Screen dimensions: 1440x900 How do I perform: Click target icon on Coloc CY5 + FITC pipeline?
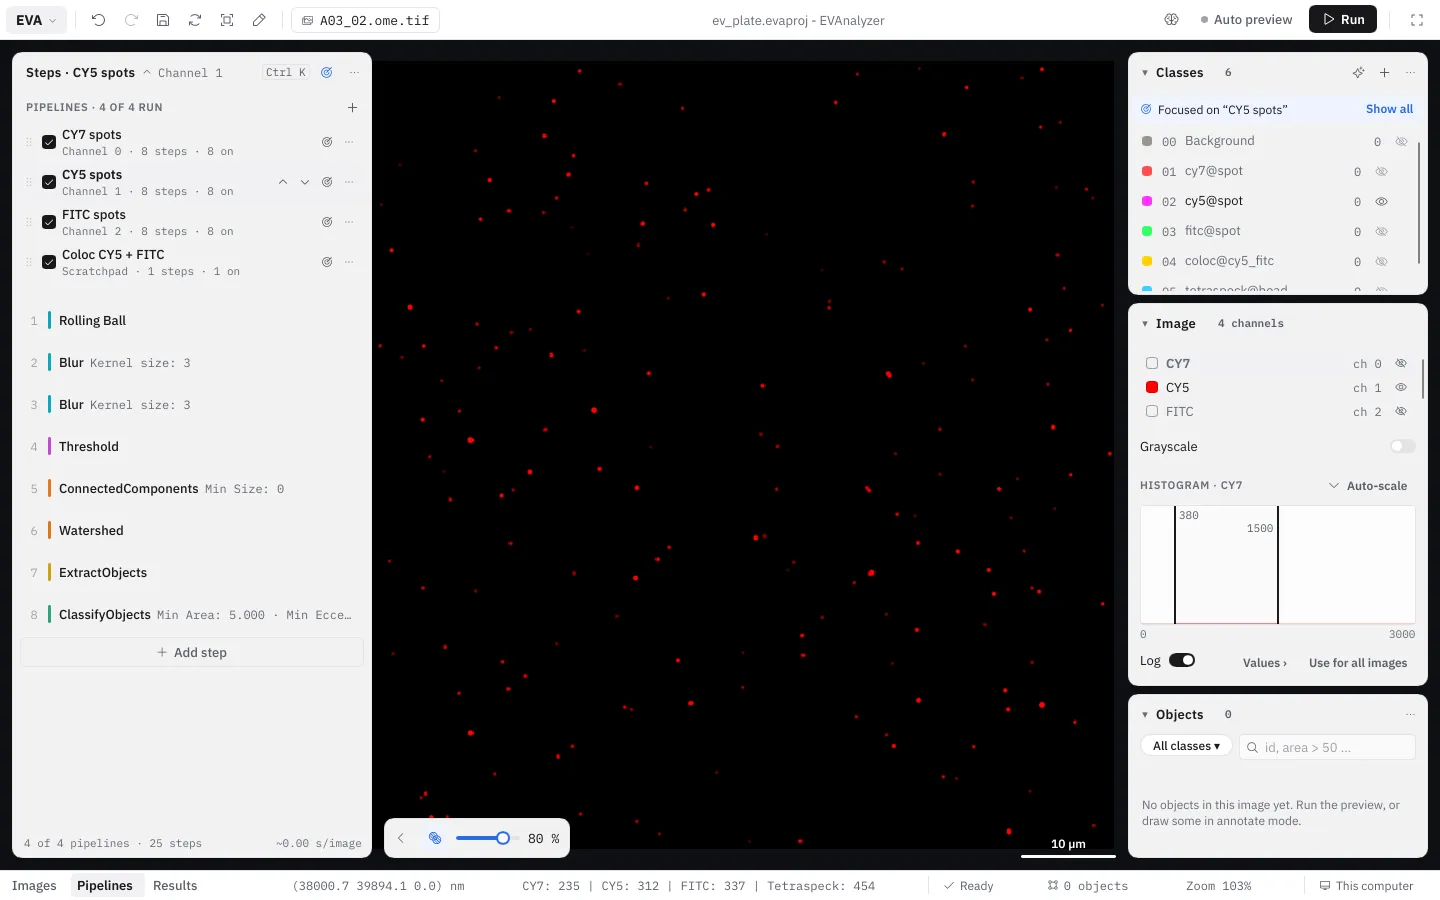pyautogui.click(x=327, y=262)
